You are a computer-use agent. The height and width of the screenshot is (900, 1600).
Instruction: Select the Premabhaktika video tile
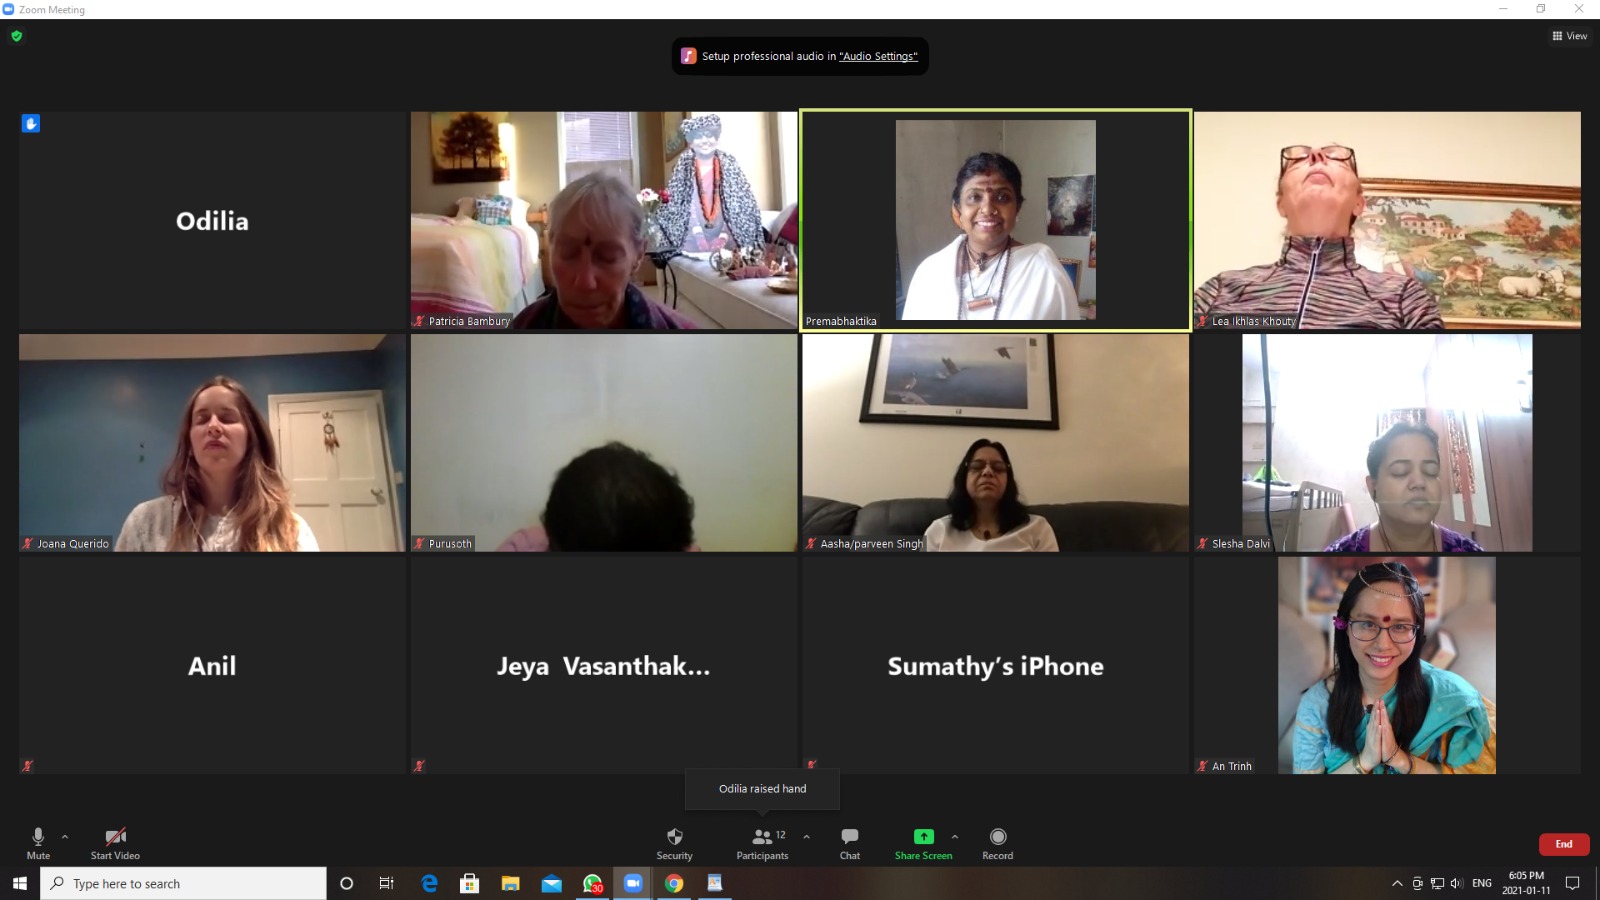[x=995, y=220]
